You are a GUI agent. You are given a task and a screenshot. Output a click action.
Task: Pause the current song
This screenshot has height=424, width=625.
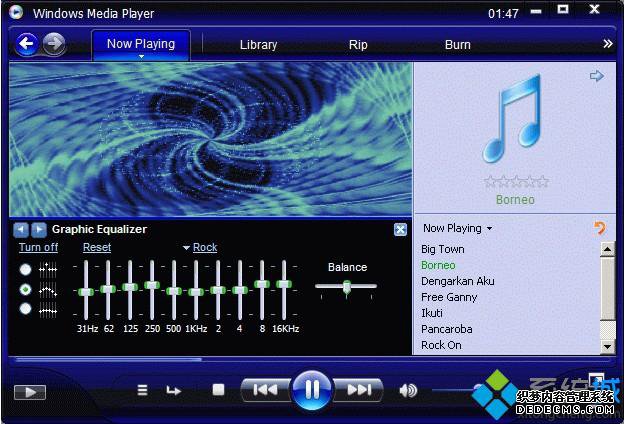point(312,390)
